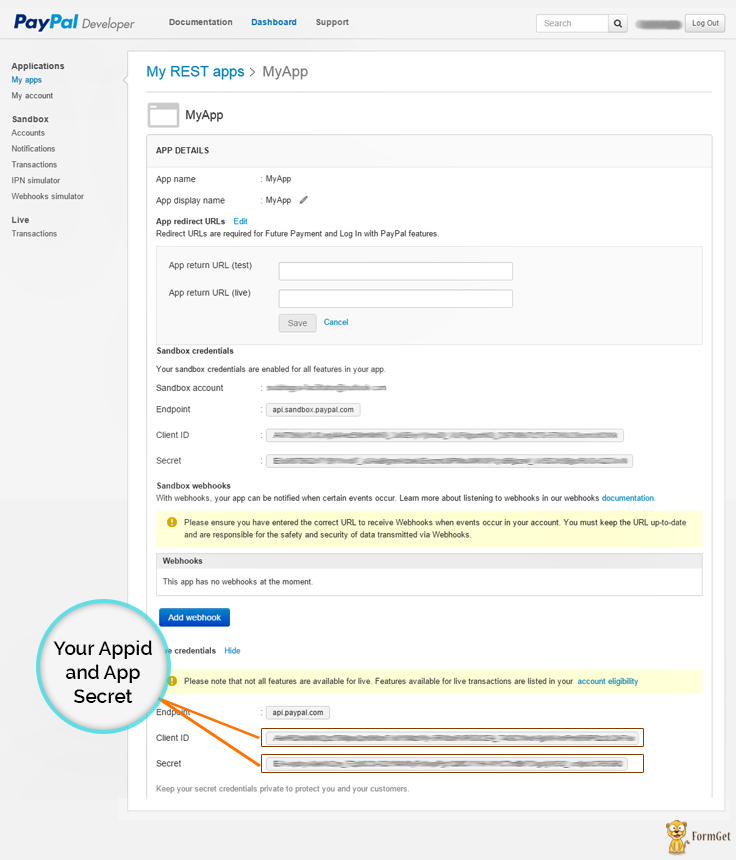Click the live Secret field

[x=446, y=763]
